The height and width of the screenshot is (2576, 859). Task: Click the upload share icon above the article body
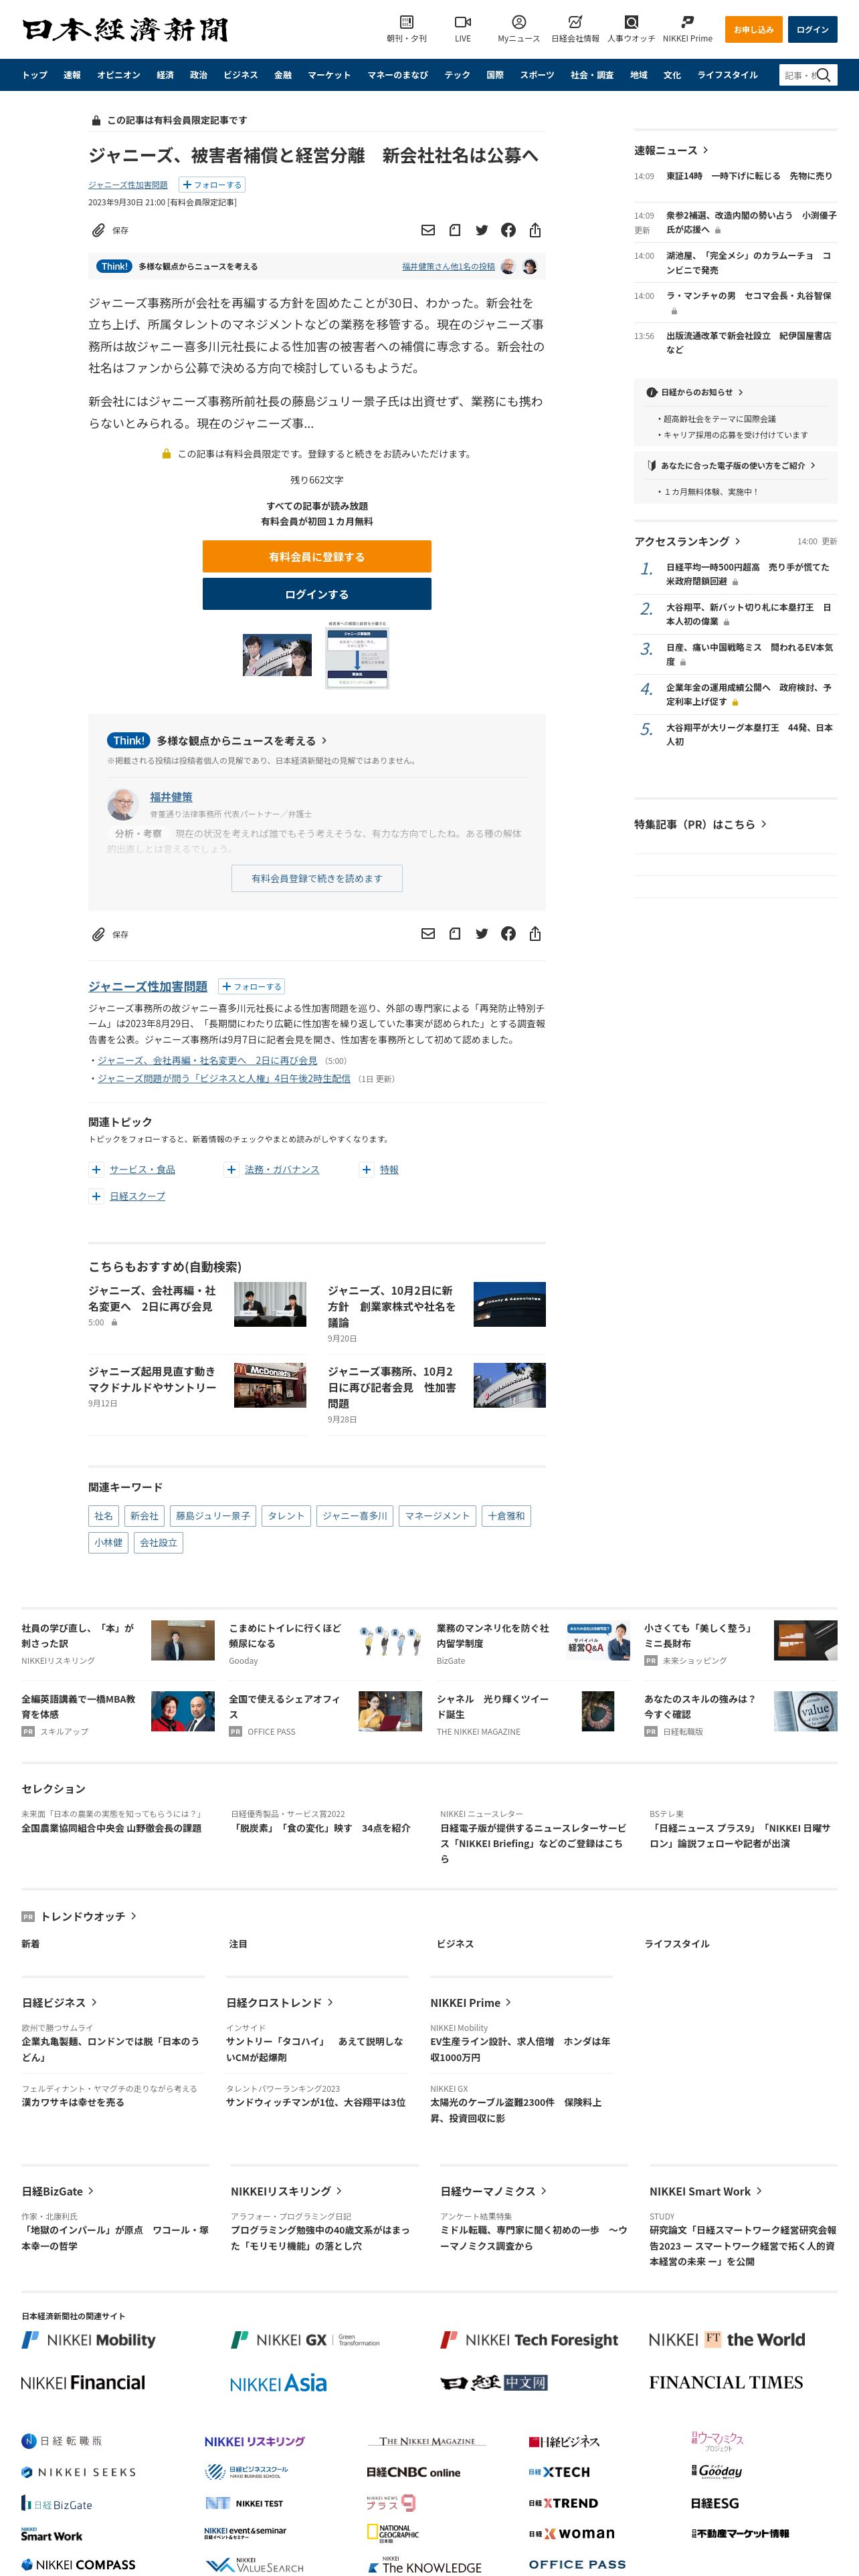click(x=535, y=230)
